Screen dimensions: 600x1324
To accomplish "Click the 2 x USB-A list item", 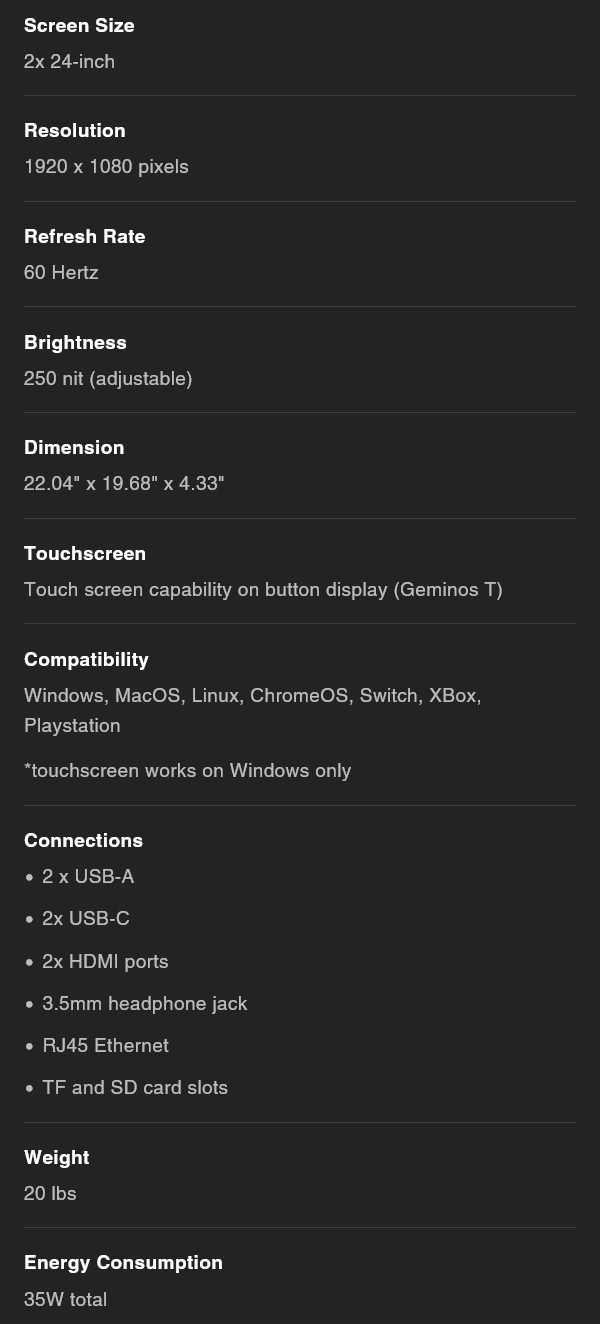I will point(88,877).
